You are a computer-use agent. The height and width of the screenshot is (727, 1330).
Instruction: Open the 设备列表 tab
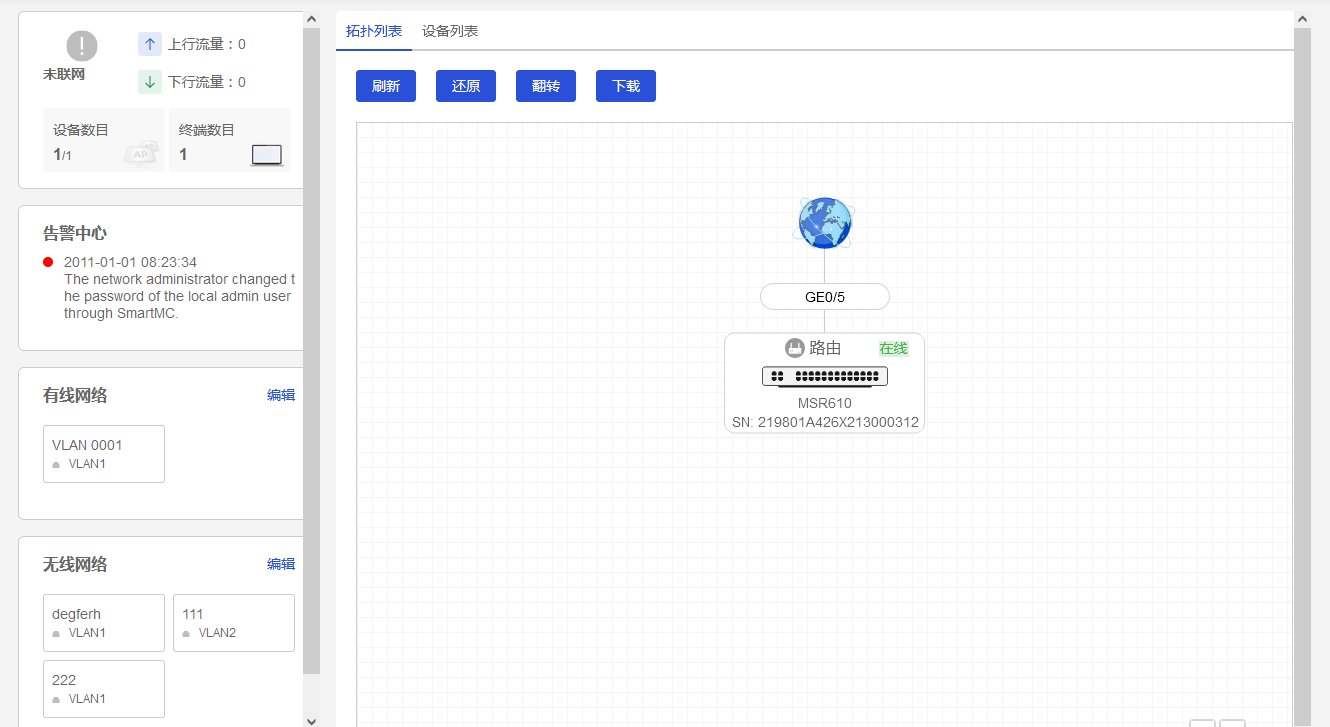pos(450,31)
